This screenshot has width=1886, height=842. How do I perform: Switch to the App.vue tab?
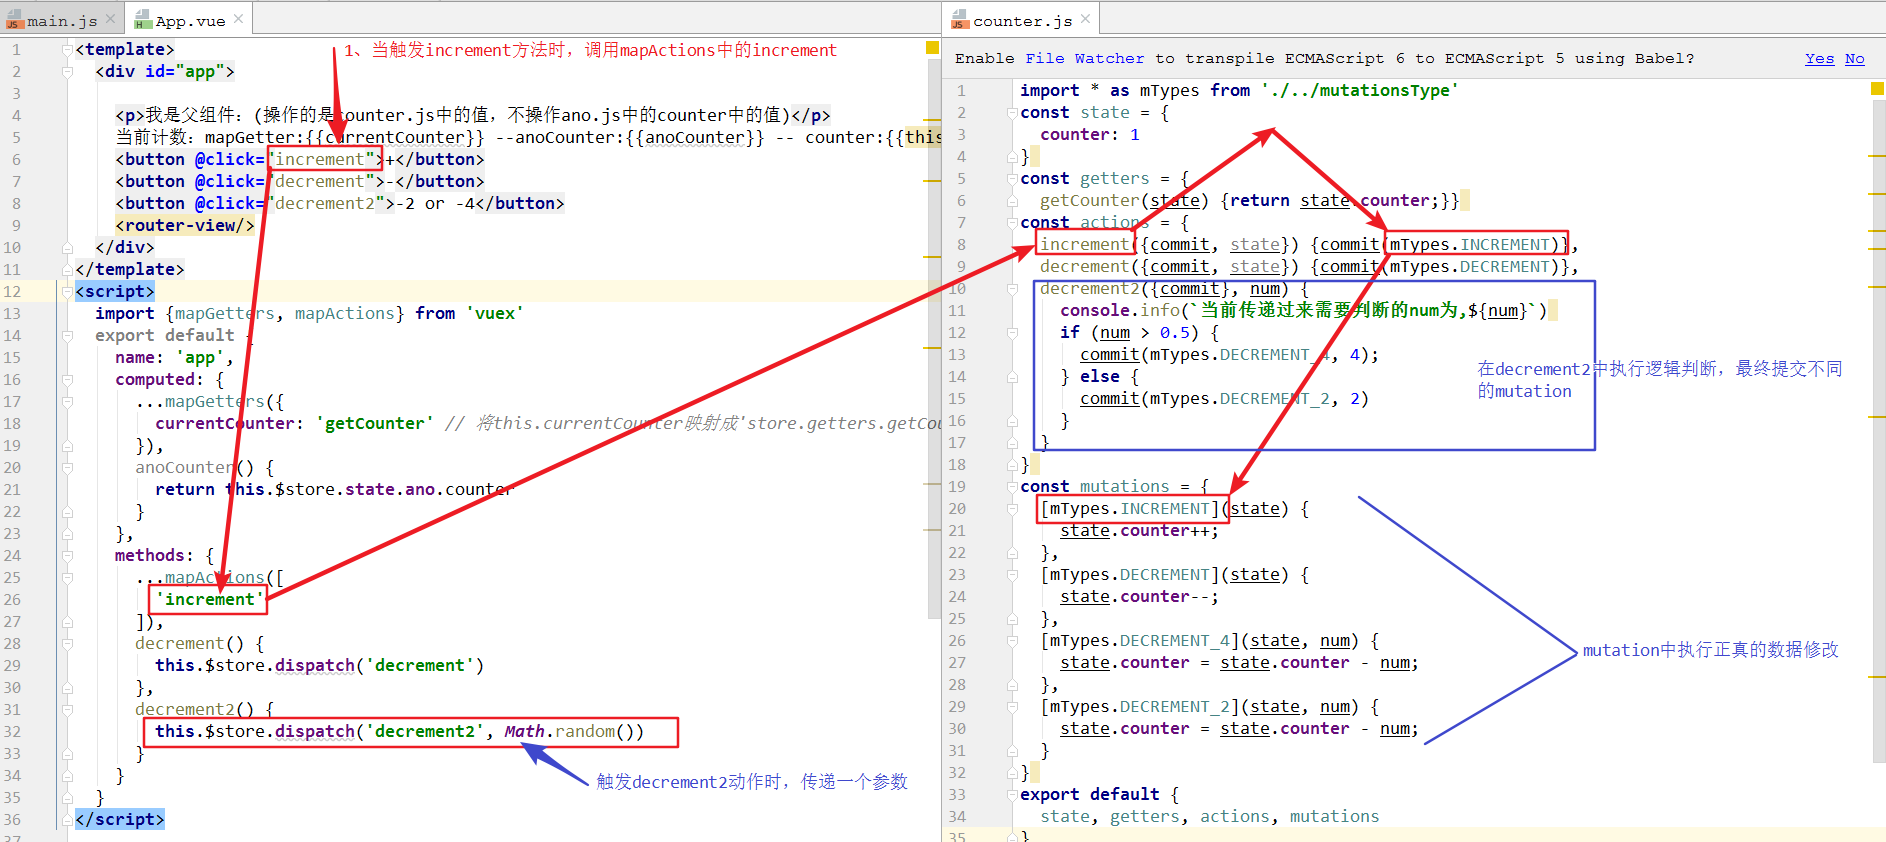190,20
